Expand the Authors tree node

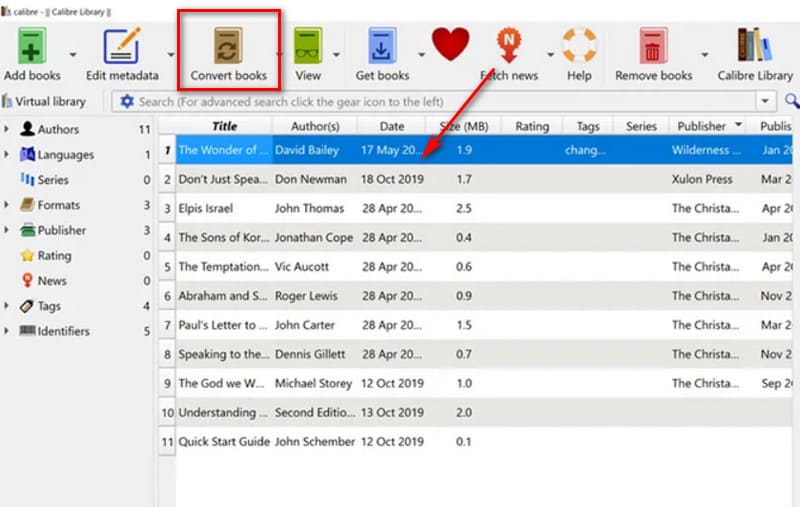(6, 129)
